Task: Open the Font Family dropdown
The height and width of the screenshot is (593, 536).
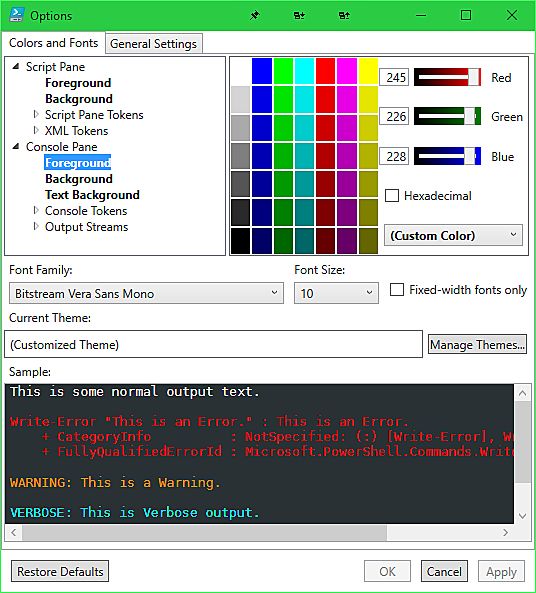Action: tap(146, 293)
